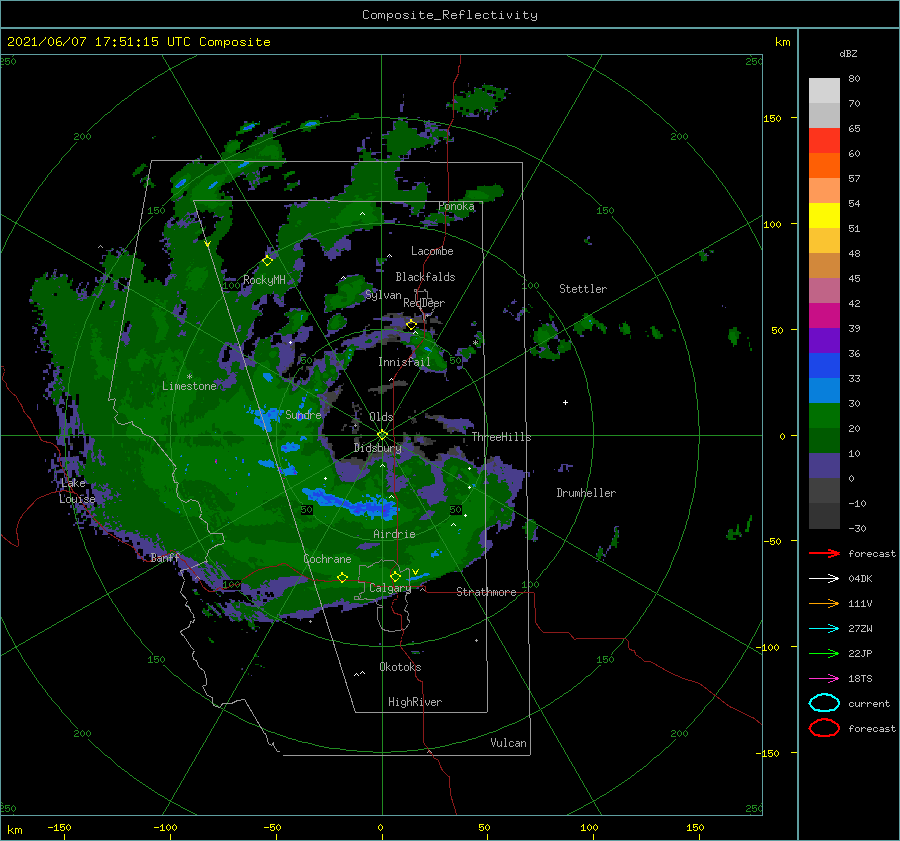This screenshot has width=900, height=841.
Task: Click the yellow diamond marker above Calgary label
Action: tap(395, 576)
